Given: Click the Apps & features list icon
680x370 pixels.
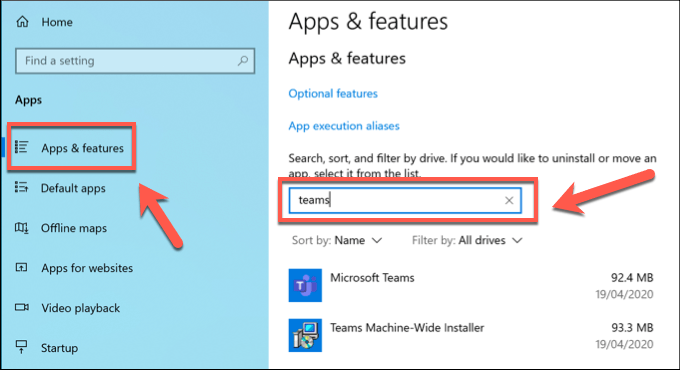Looking at the screenshot, I should click(x=22, y=147).
